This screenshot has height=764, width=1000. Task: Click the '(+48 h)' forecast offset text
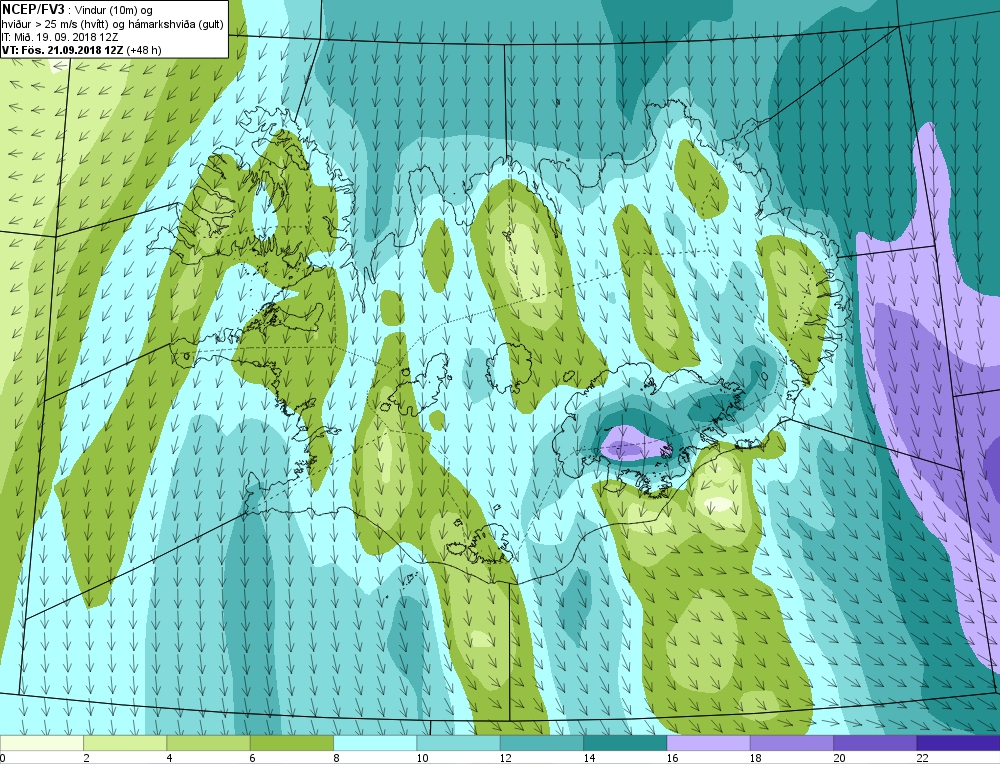144,50
